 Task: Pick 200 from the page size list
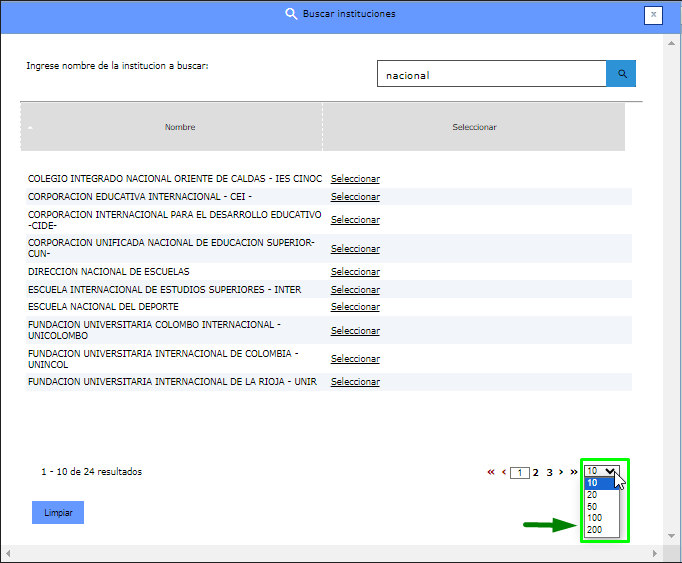pos(595,530)
